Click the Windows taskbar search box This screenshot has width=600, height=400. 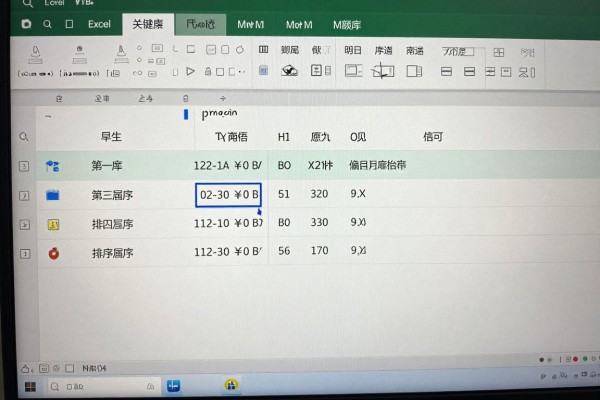[x=103, y=387]
